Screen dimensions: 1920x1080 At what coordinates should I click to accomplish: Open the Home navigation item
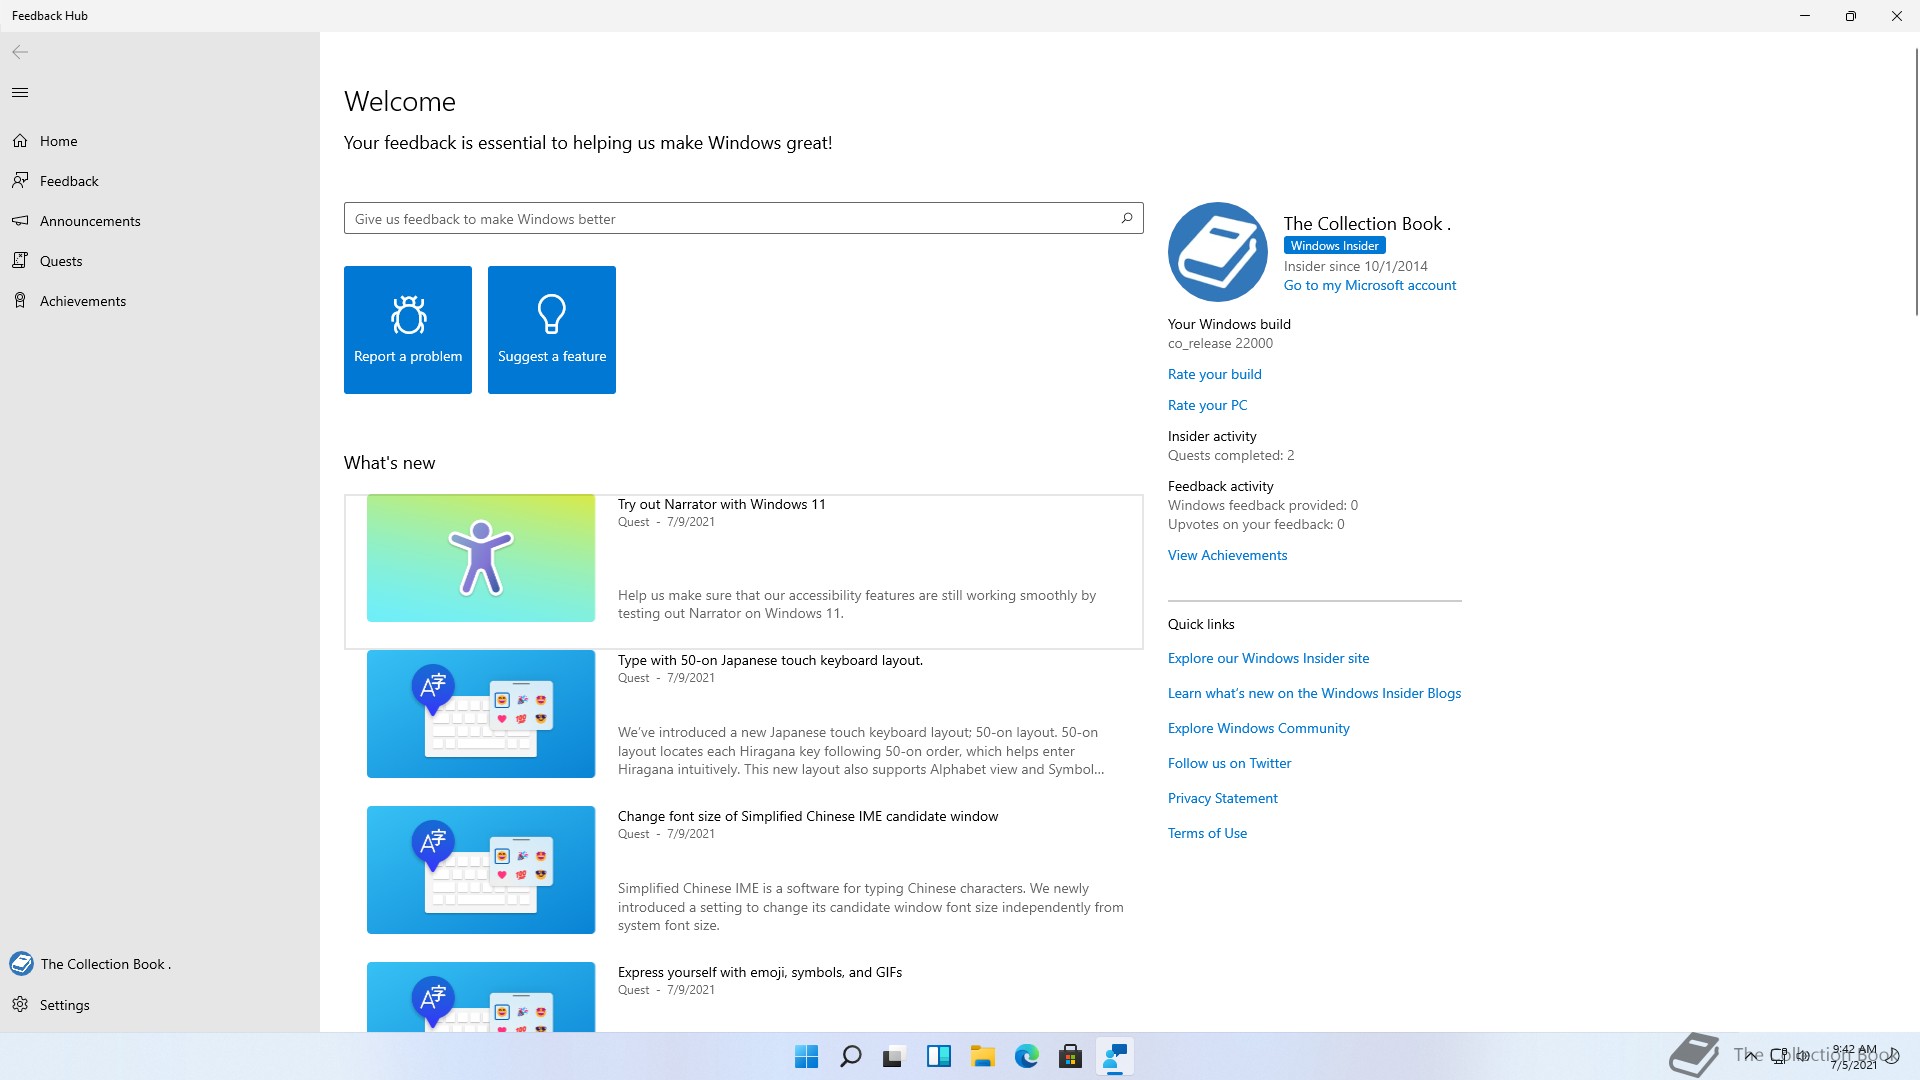point(160,141)
